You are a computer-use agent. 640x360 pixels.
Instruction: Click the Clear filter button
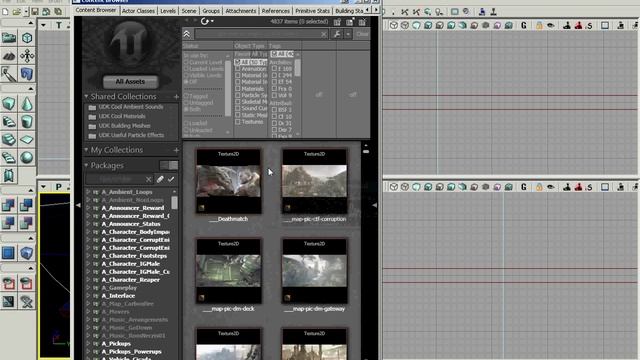pyautogui.click(x=362, y=34)
